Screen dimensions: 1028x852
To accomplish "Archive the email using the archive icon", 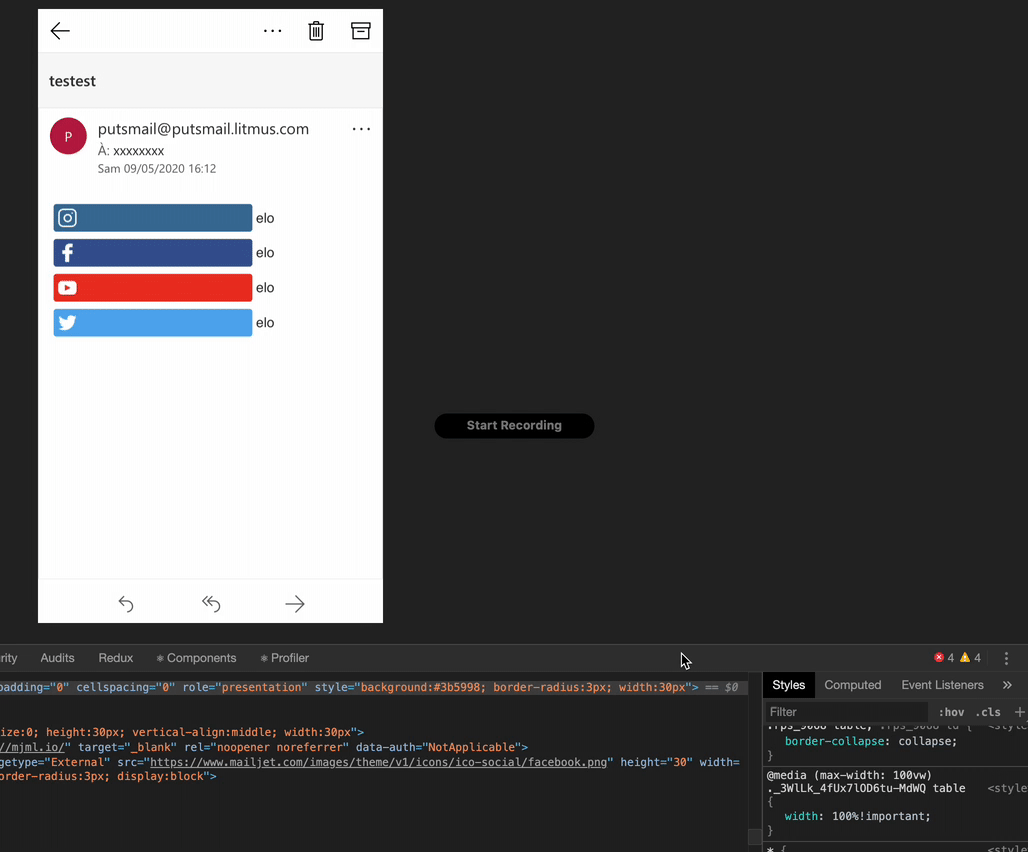I will point(361,31).
